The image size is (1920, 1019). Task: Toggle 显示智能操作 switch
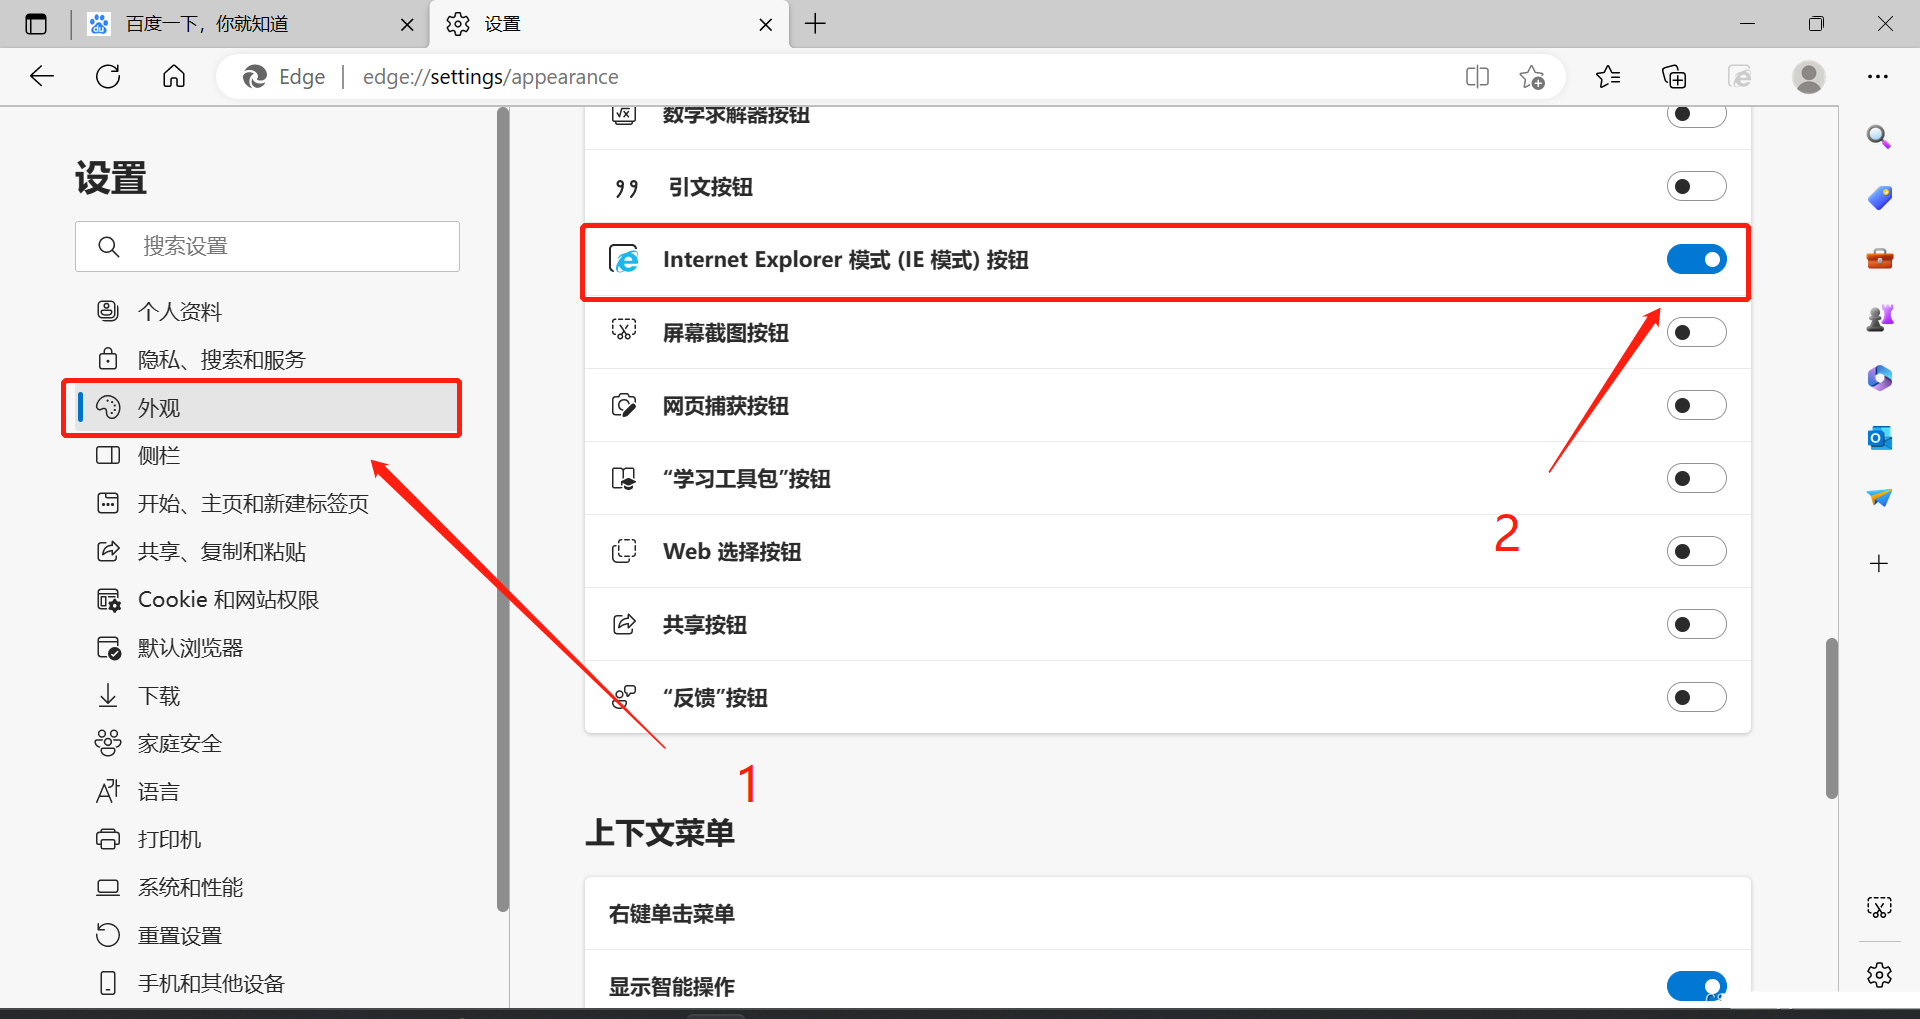[1696, 986]
